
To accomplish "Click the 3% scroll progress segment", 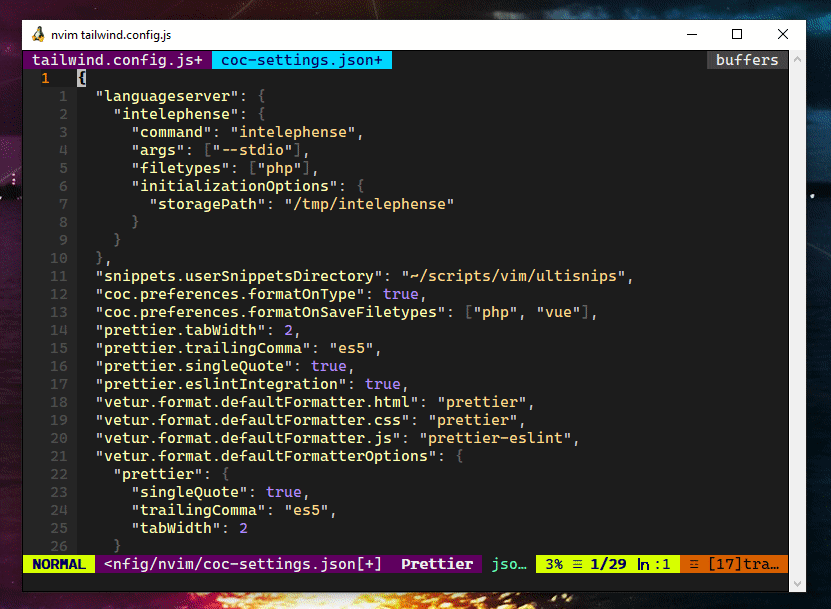I will (x=554, y=564).
